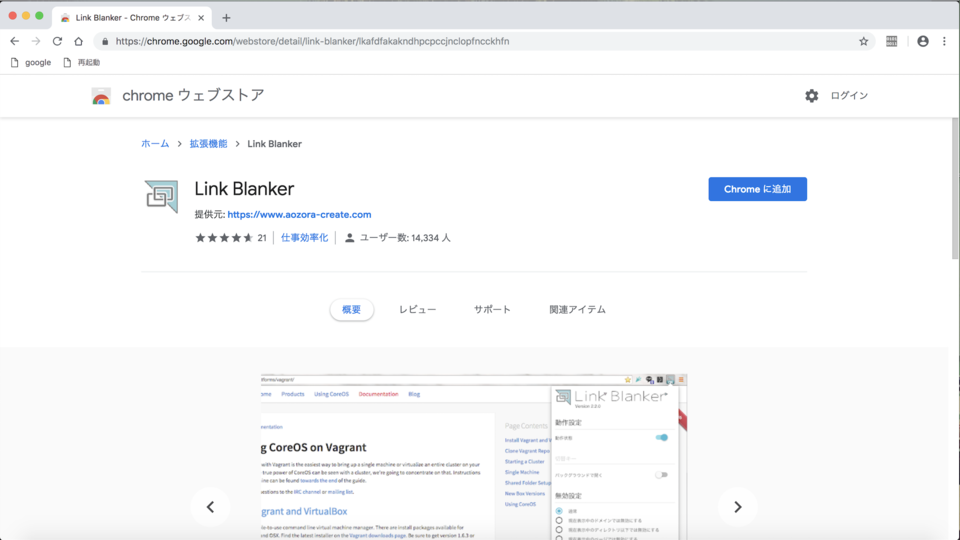Click the Link Blanker extension icon
This screenshot has height=540, width=960.
(x=161, y=197)
